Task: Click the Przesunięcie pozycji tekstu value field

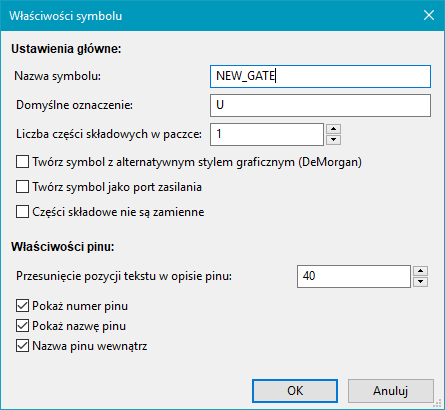Action: 354,276
